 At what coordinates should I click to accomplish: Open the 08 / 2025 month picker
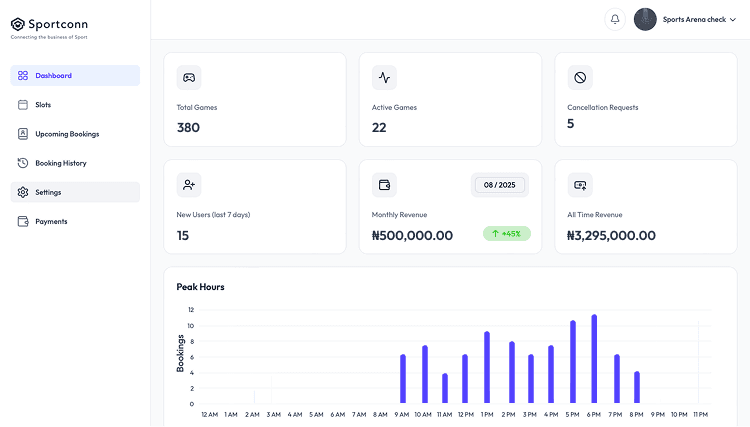pos(500,185)
